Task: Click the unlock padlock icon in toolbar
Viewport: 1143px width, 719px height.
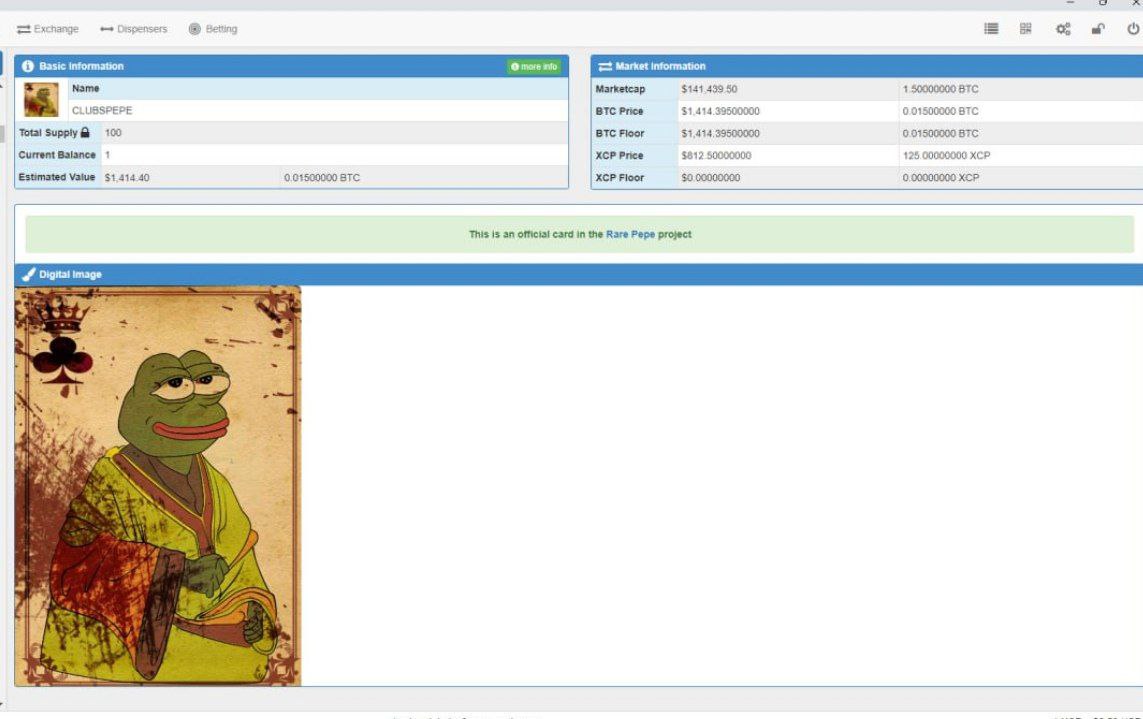Action: click(x=1098, y=29)
